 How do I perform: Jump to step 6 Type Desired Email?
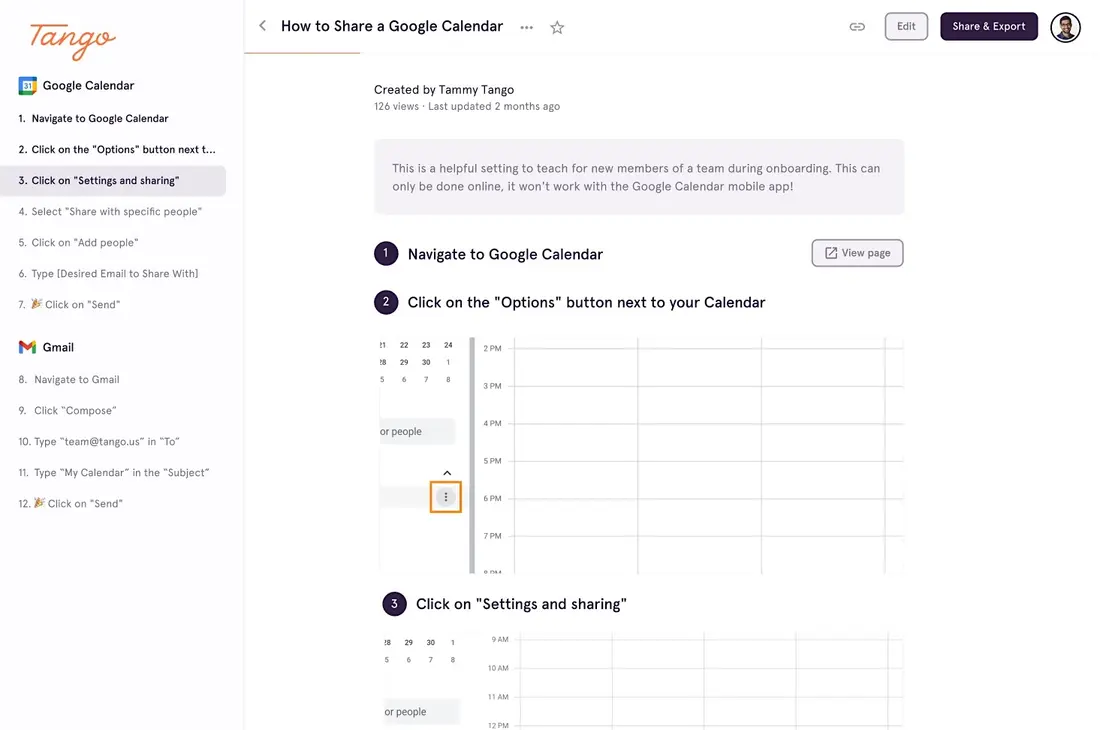coord(108,273)
